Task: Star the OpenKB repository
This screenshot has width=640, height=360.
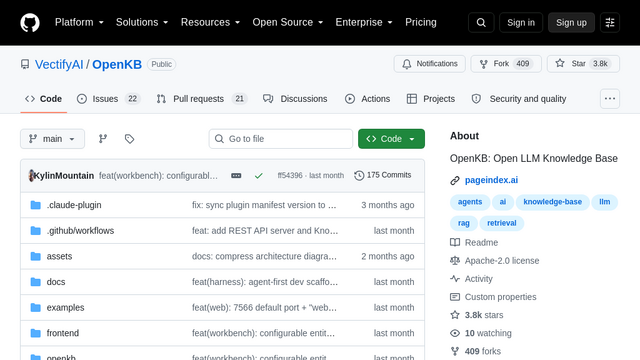Action: tap(583, 64)
